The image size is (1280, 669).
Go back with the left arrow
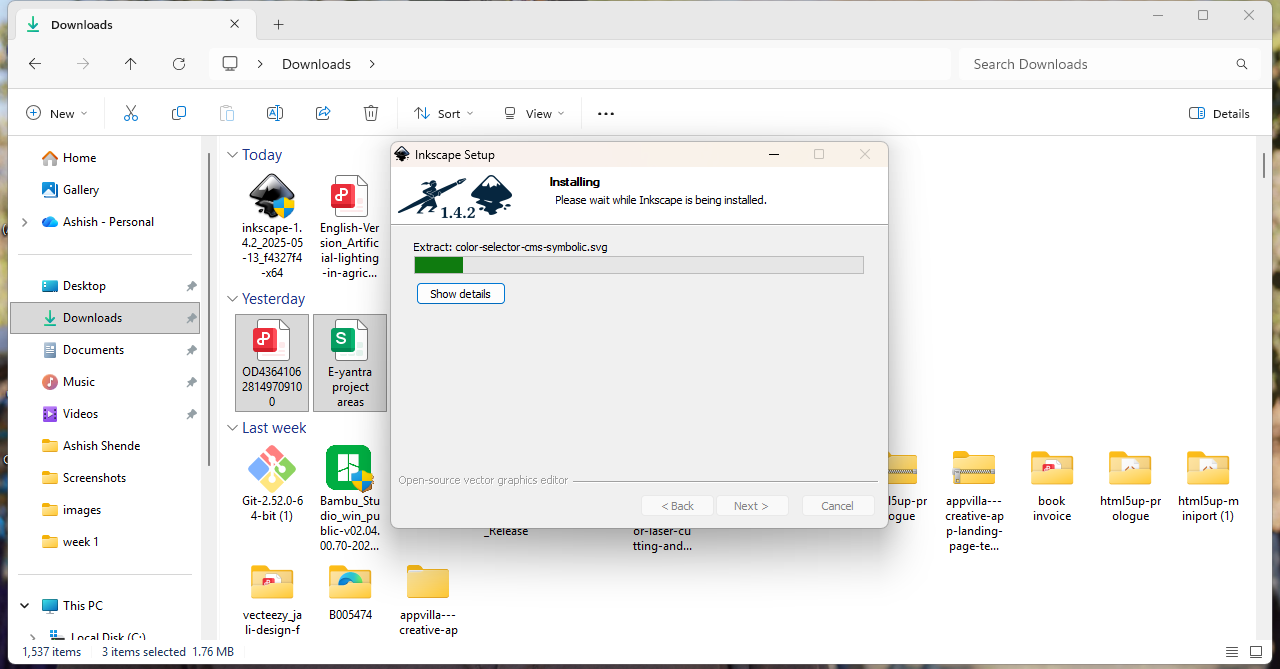35,64
